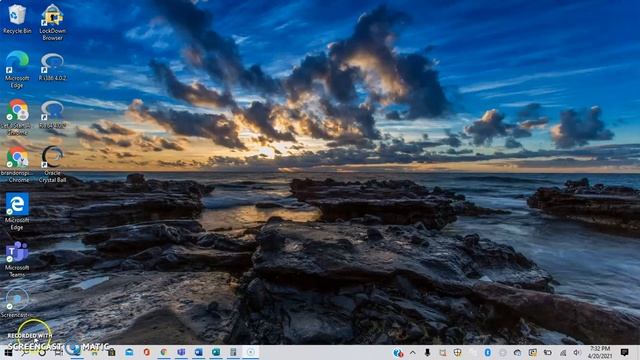The width and height of the screenshot is (640, 360).
Task: Select the Screencast desktop shortcut
Action: [x=16, y=303]
